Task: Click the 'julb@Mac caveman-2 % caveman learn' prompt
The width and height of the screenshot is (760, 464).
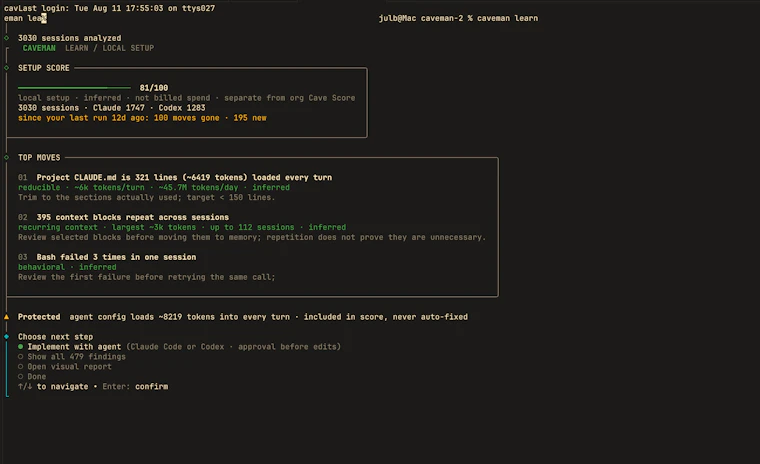Action: [x=458, y=18]
